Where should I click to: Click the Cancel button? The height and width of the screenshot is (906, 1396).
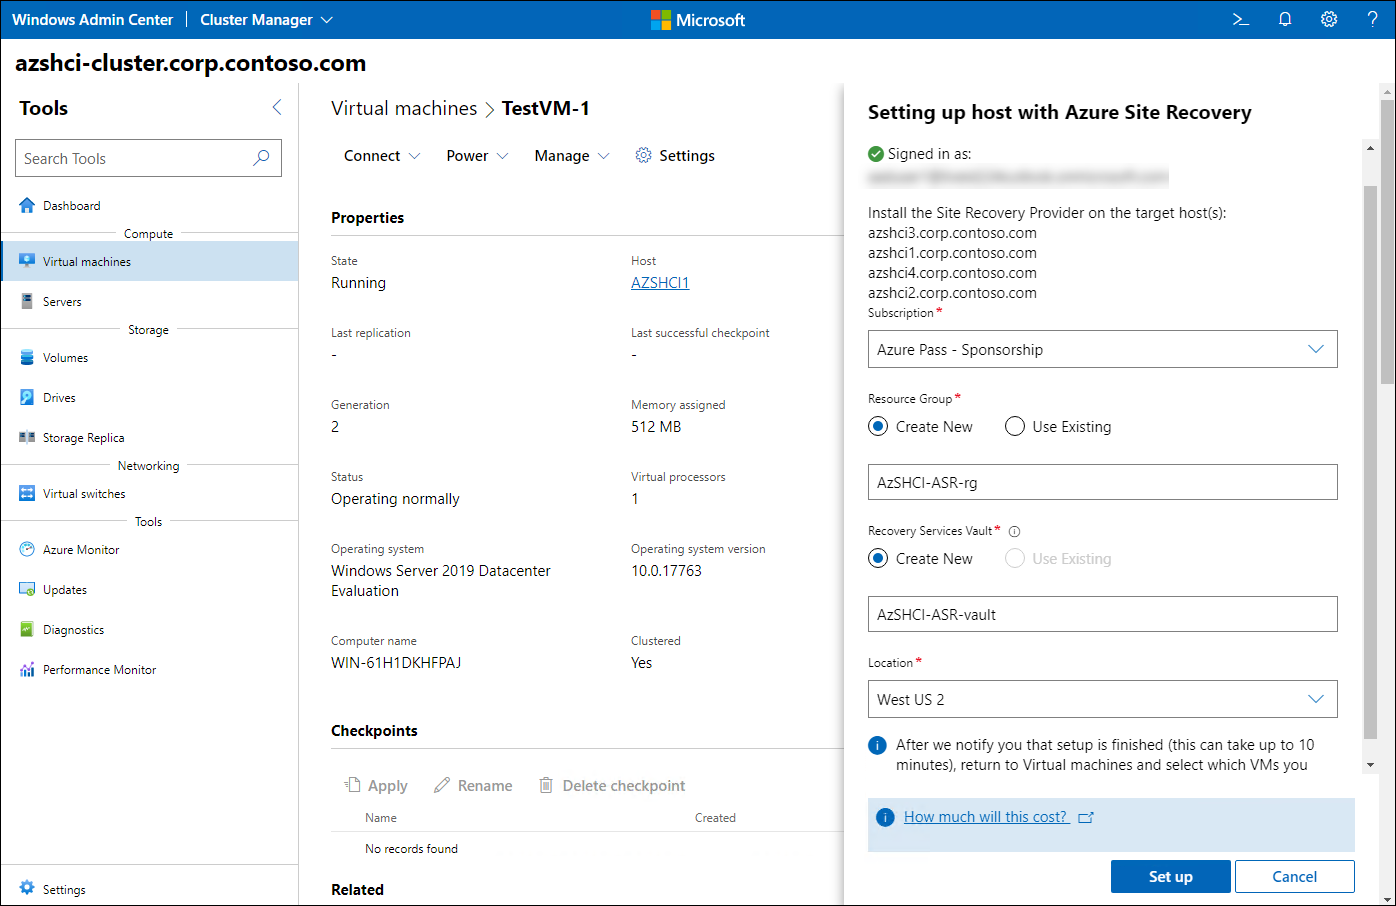coord(1294,876)
